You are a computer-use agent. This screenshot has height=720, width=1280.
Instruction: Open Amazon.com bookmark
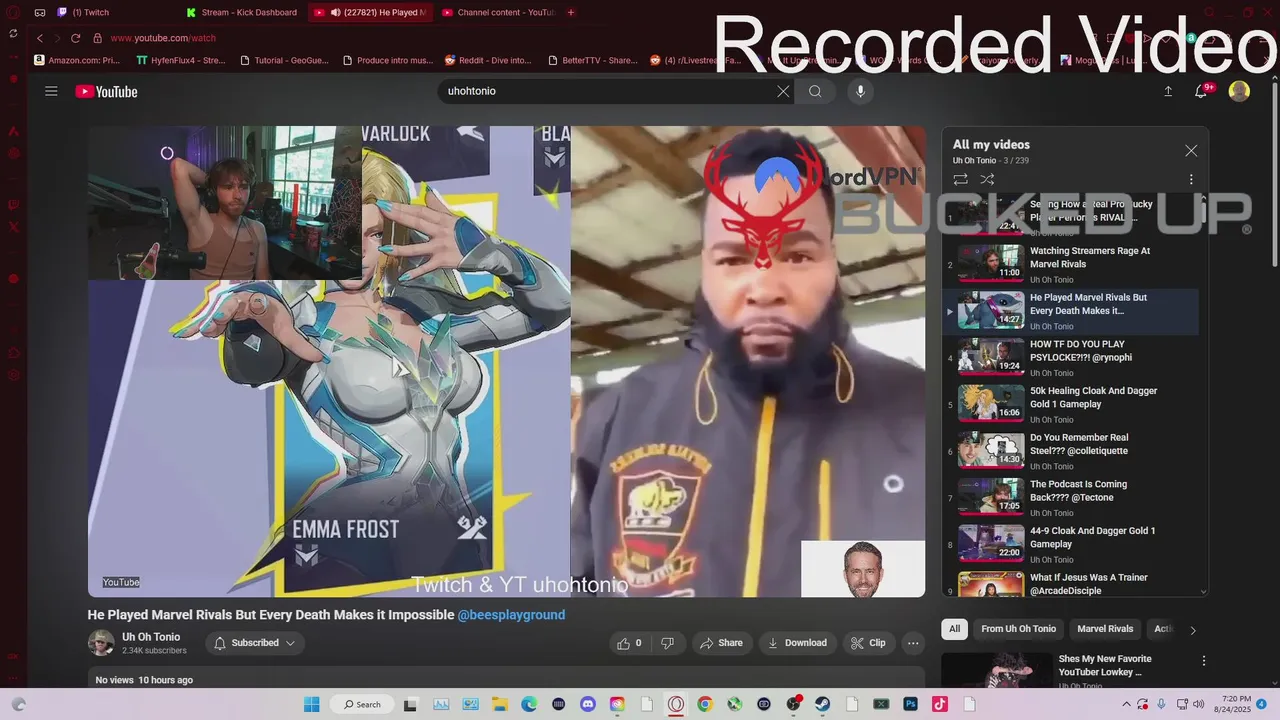click(x=77, y=60)
